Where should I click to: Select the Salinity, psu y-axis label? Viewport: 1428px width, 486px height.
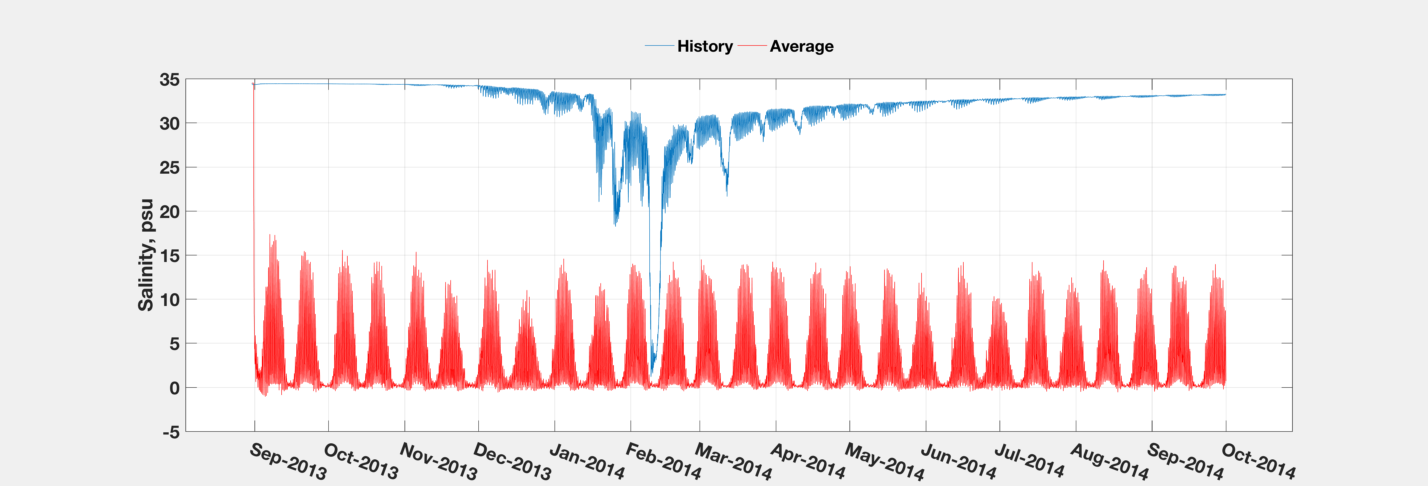point(145,254)
